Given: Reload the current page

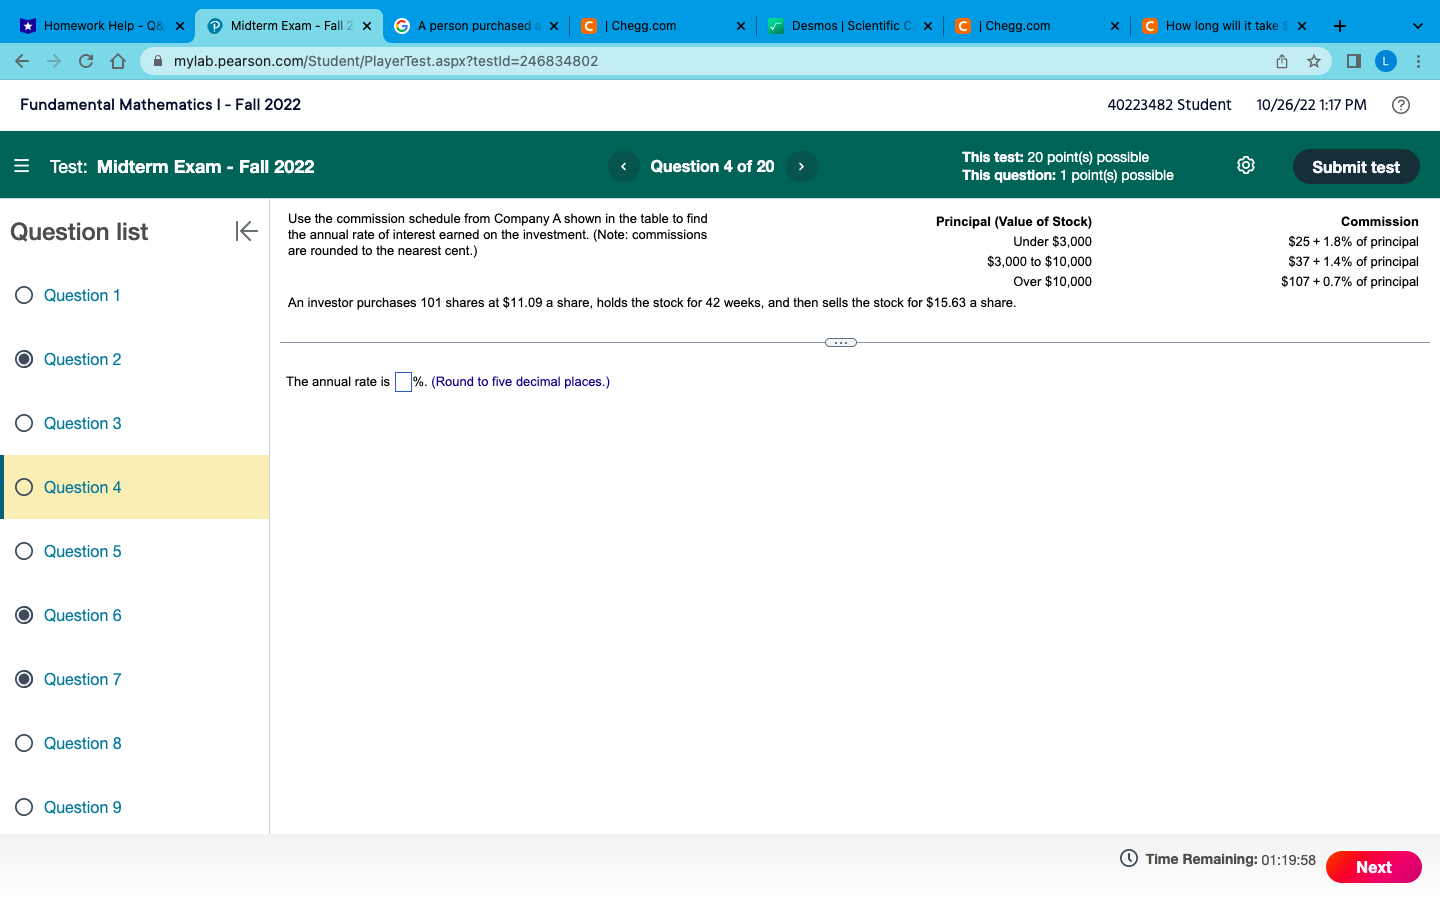Looking at the screenshot, I should pos(86,61).
